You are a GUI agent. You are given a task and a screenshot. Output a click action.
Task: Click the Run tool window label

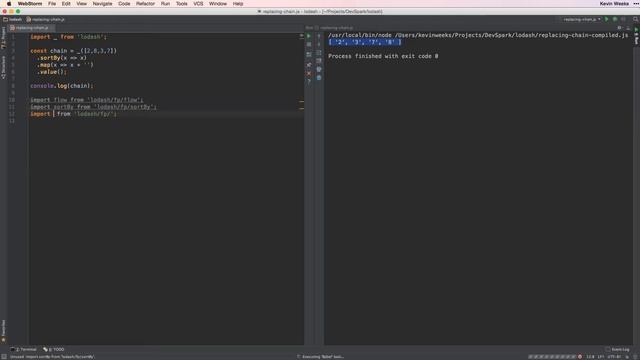309,28
